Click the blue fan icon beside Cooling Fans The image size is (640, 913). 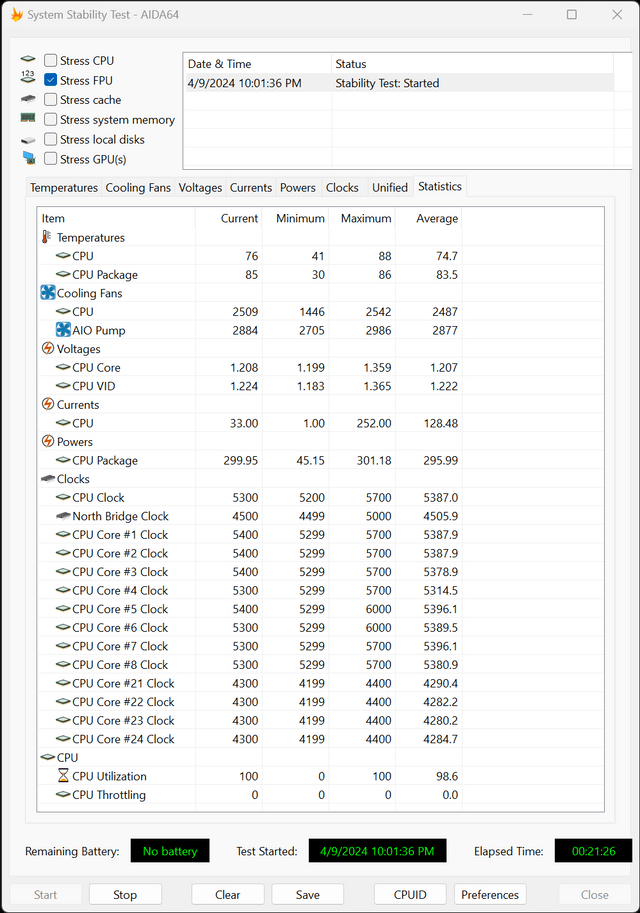(x=48, y=293)
